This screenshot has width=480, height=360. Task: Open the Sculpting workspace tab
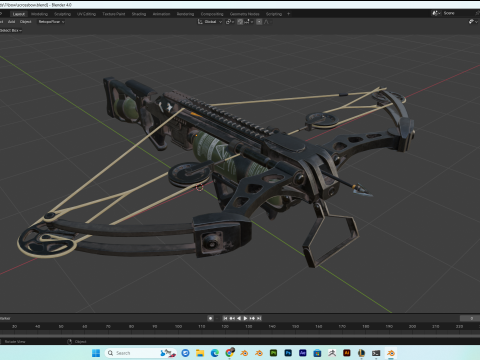tap(62, 14)
